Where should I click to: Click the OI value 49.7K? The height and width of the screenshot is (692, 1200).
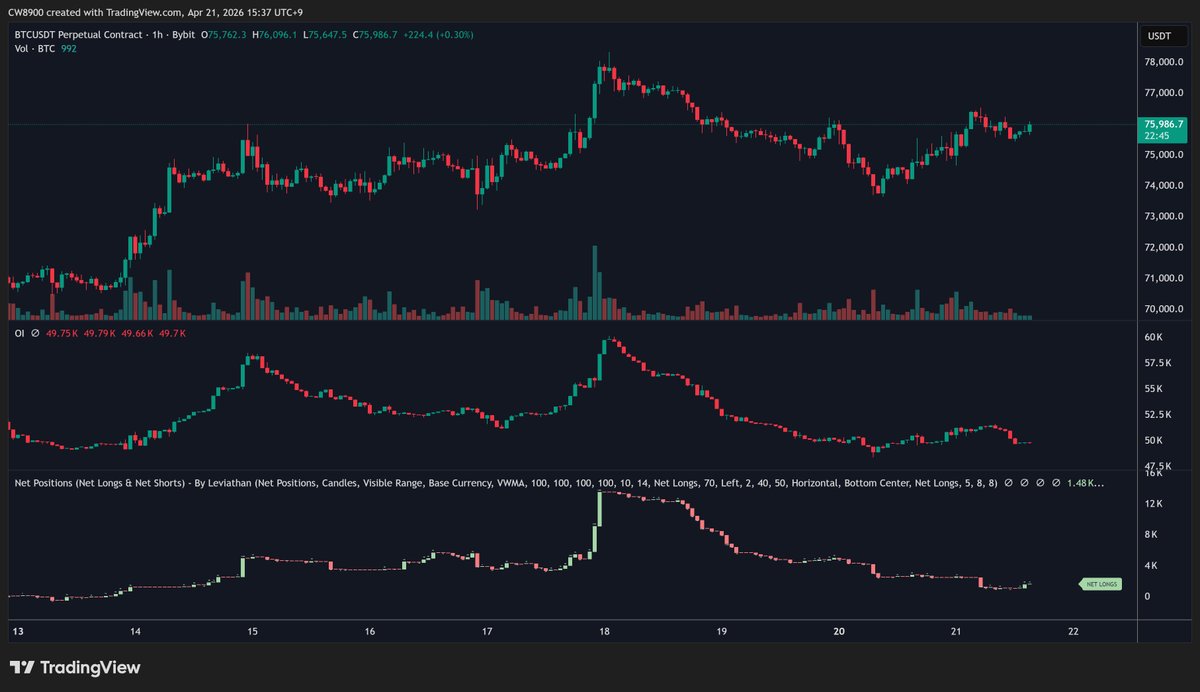(173, 333)
